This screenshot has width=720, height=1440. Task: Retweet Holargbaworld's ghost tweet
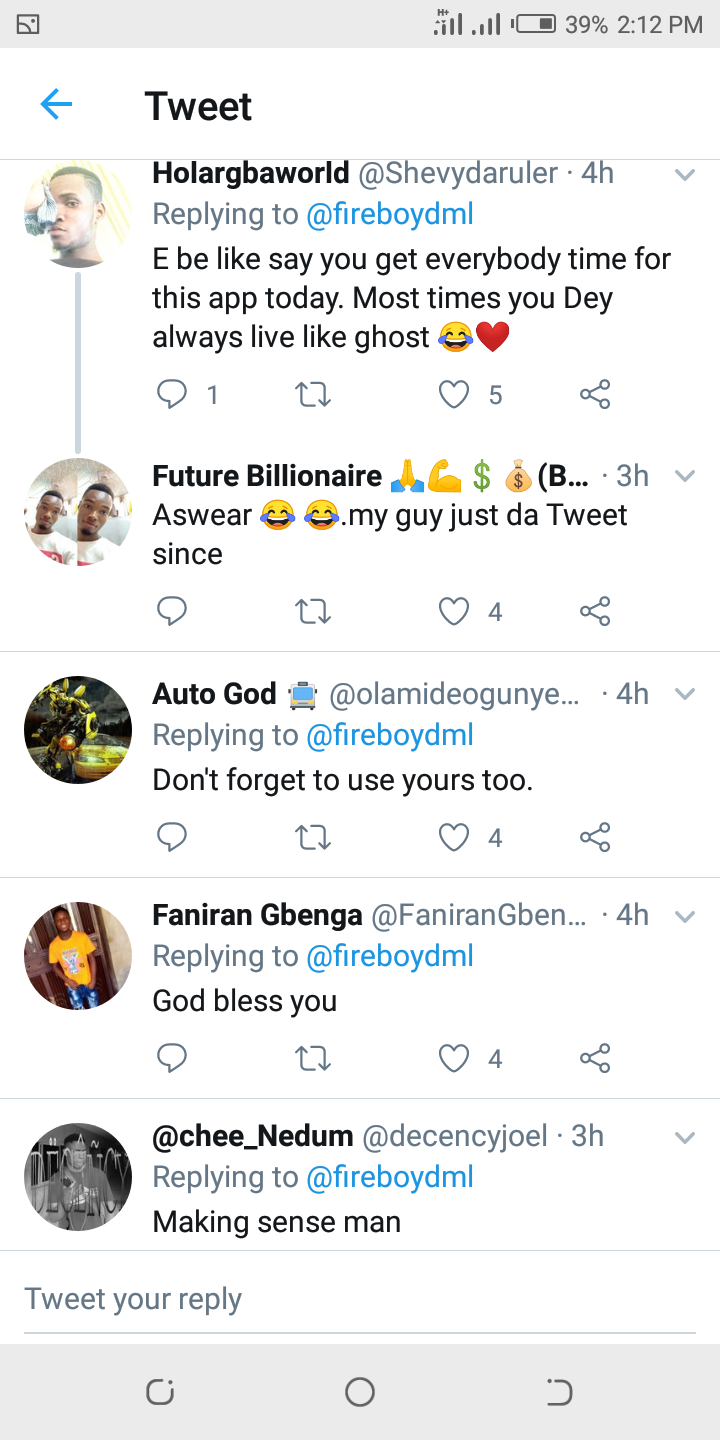point(314,395)
